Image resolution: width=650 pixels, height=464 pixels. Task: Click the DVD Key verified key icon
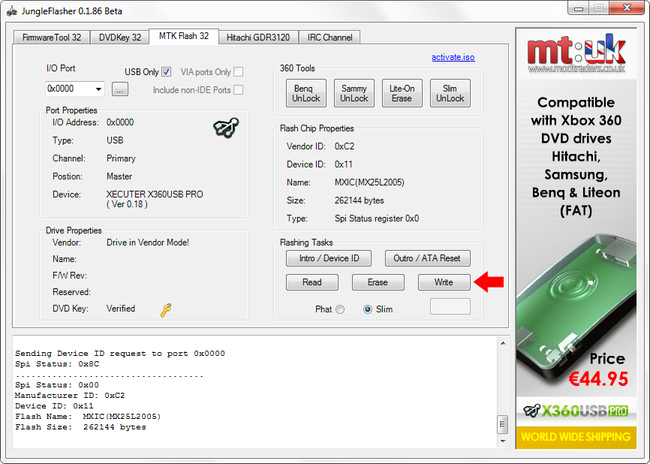click(166, 310)
